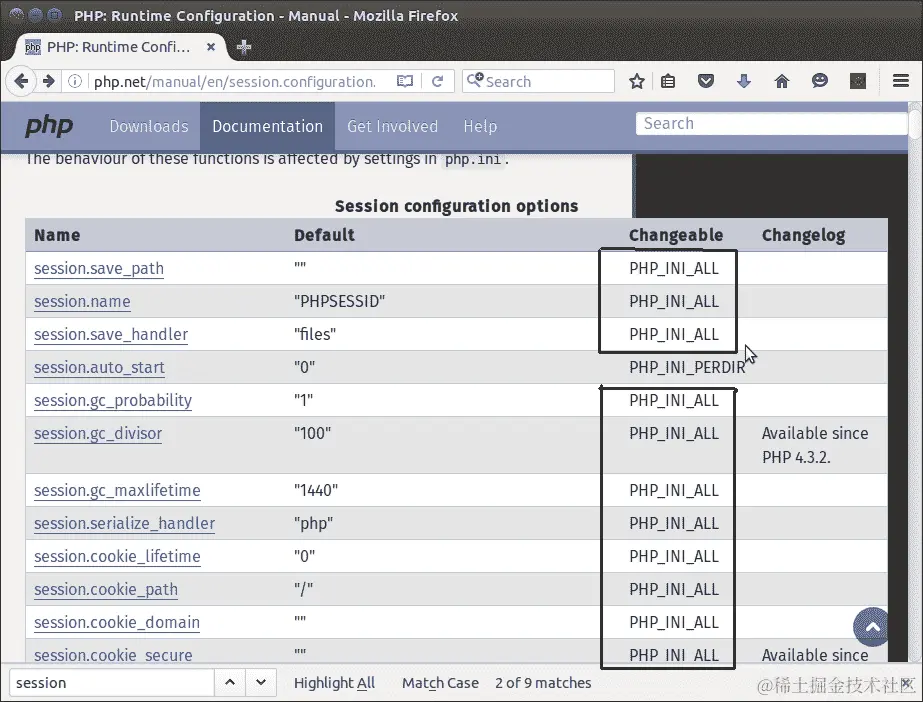
Task: Click the Name column header
Action: pyautogui.click(x=57, y=235)
